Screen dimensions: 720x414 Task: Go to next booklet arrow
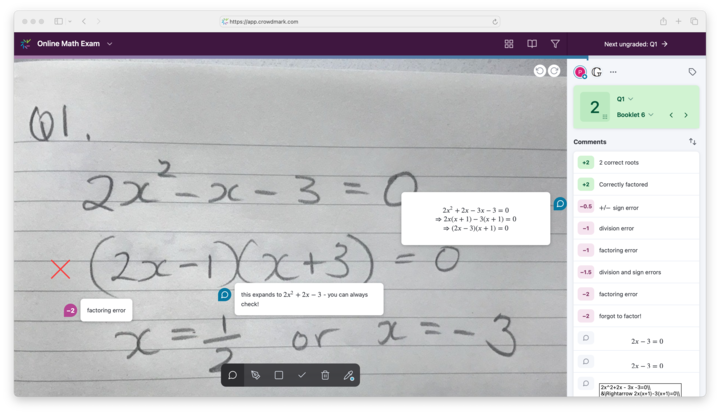coord(686,115)
